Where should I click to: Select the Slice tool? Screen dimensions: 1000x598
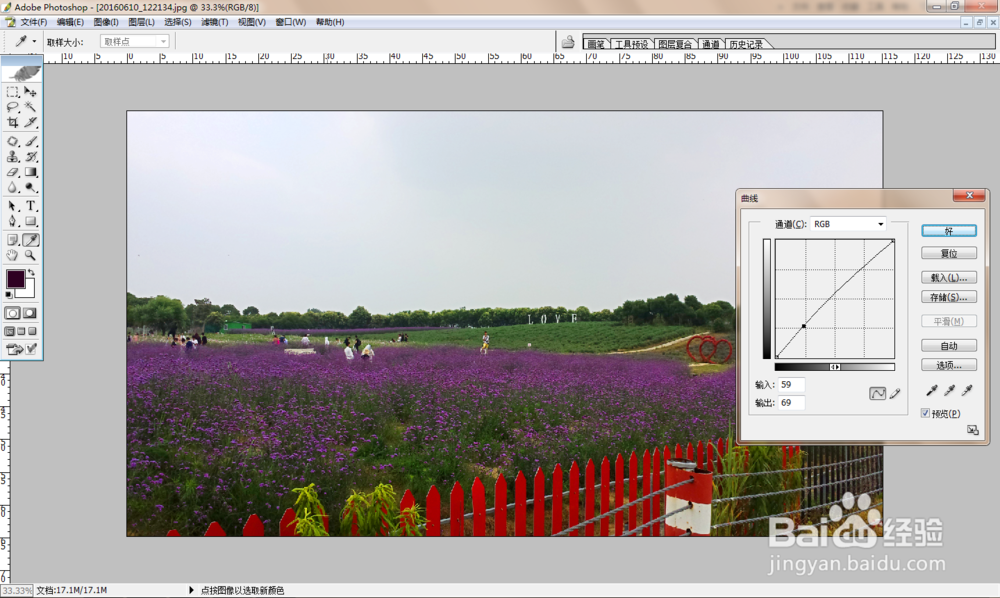coord(31,122)
